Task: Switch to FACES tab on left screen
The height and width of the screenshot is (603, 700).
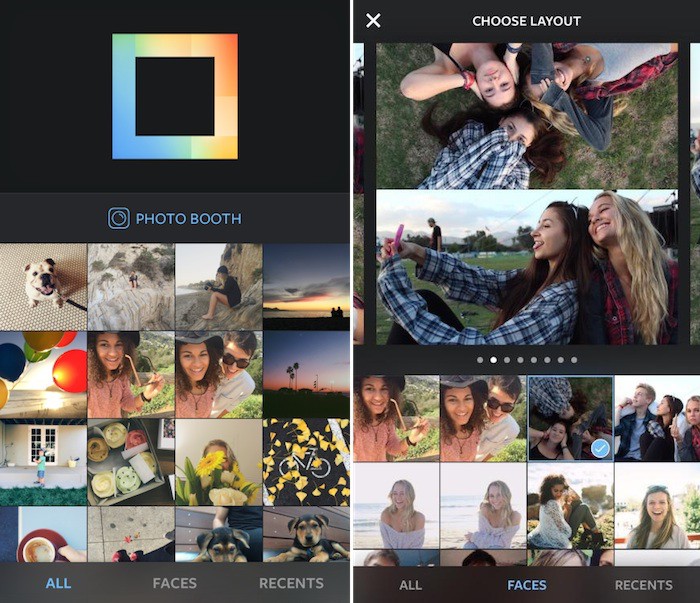Action: pos(175,583)
